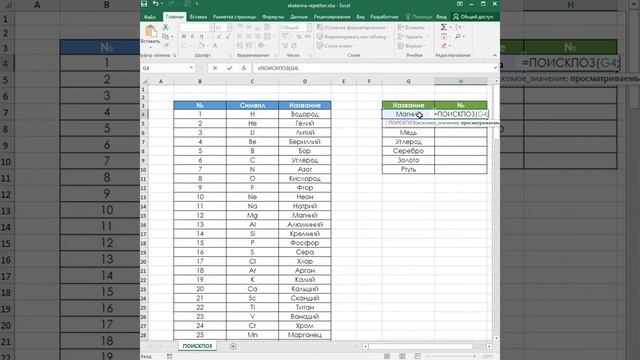Confirm formula entry with the checkmark icon

(229, 68)
